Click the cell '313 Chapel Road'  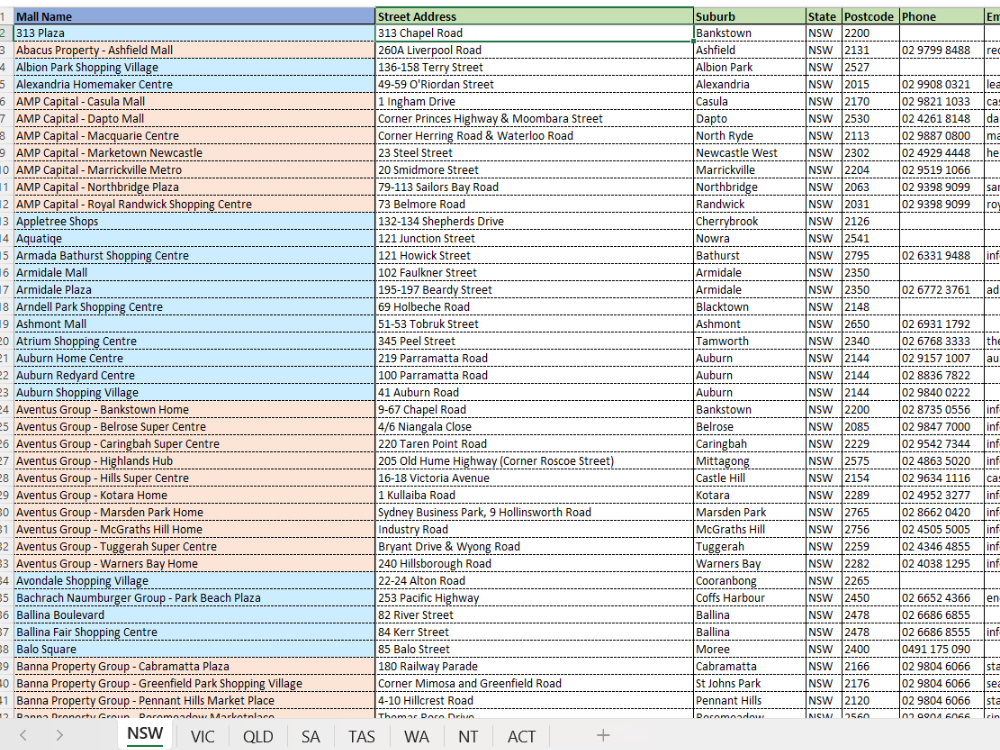point(534,33)
